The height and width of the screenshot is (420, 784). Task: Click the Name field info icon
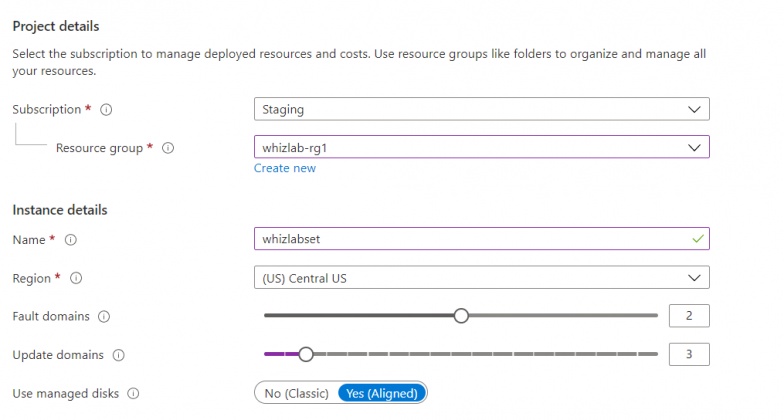[71, 240]
